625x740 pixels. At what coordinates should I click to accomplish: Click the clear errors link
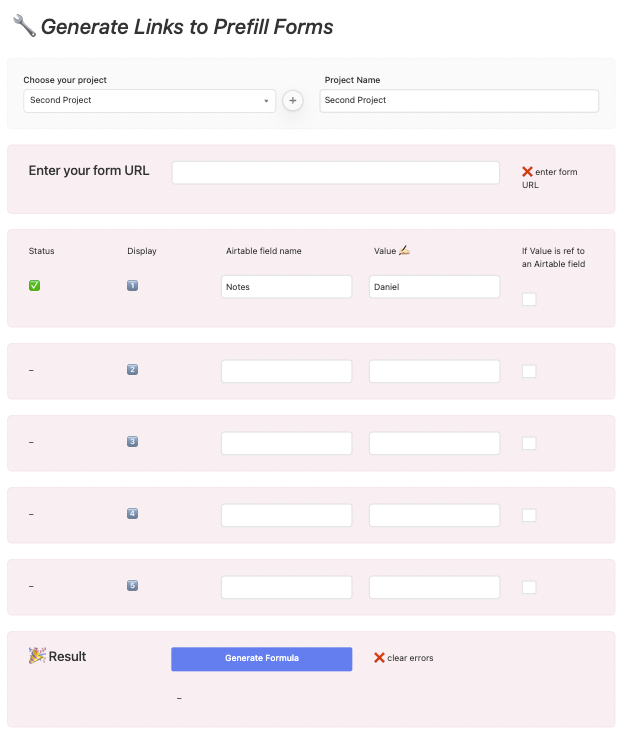pyautogui.click(x=410, y=658)
